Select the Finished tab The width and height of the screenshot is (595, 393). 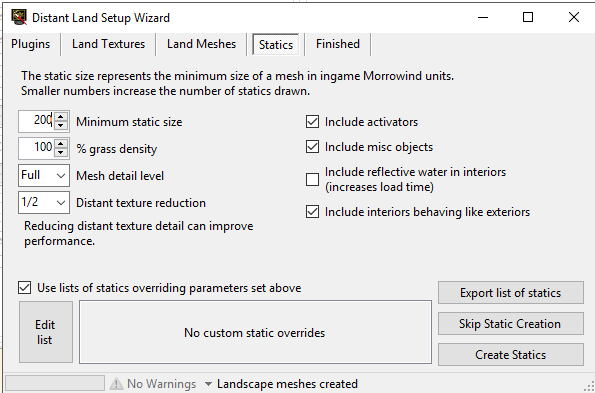pyautogui.click(x=338, y=44)
